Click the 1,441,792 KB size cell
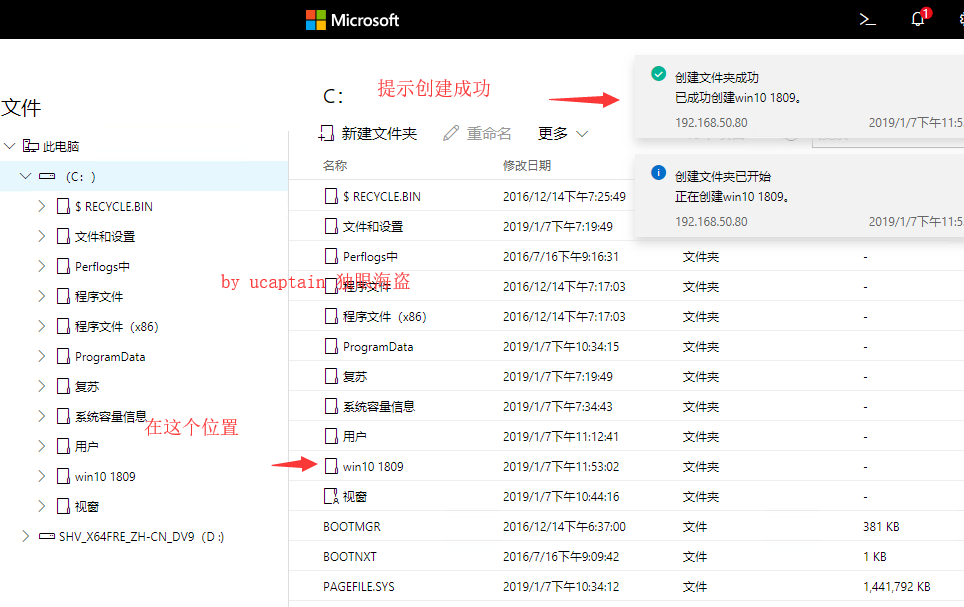This screenshot has width=964, height=607. 896,587
